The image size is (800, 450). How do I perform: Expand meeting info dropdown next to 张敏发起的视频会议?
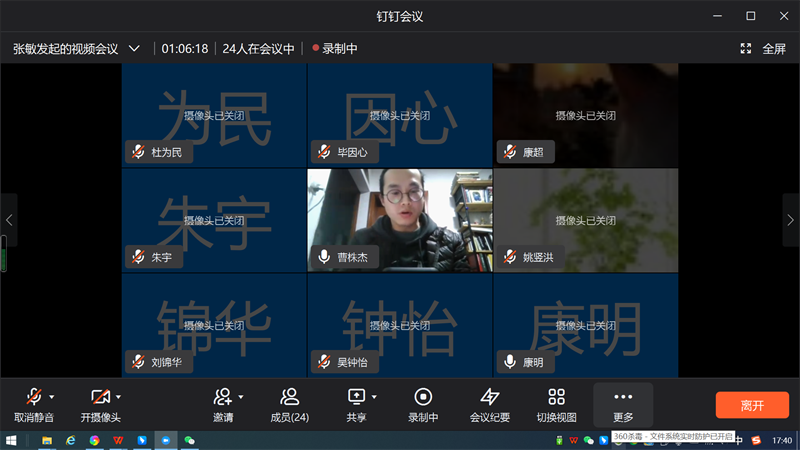click(134, 49)
